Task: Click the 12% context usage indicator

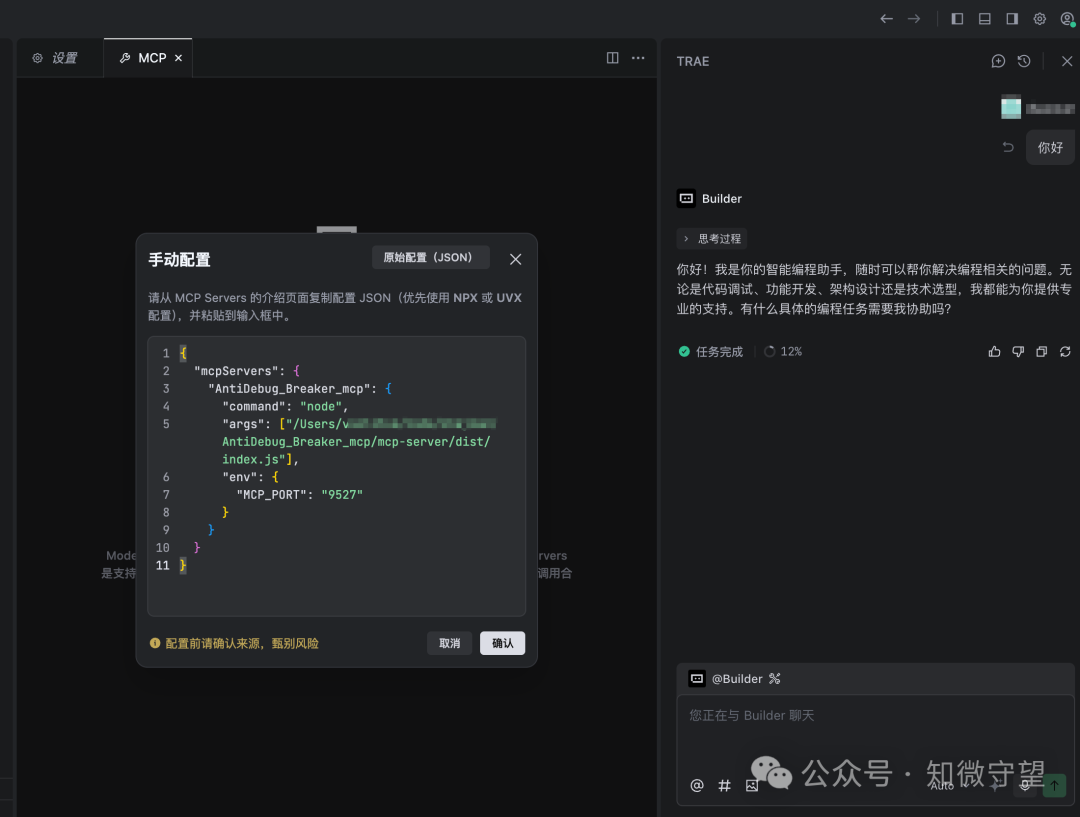Action: click(x=783, y=352)
